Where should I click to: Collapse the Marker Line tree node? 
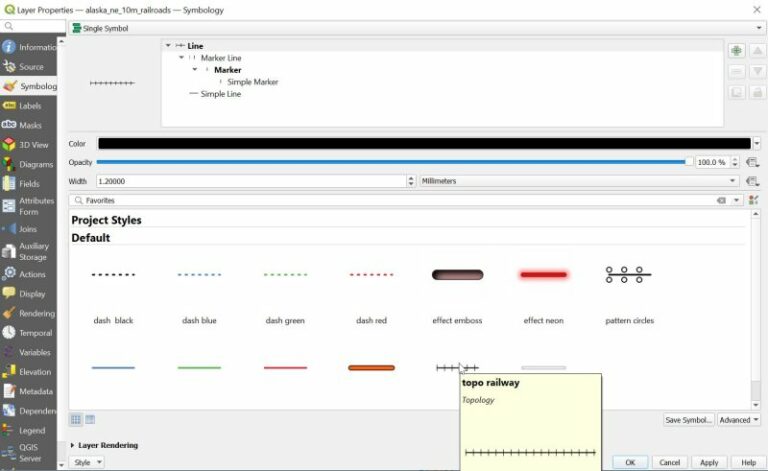coord(182,58)
